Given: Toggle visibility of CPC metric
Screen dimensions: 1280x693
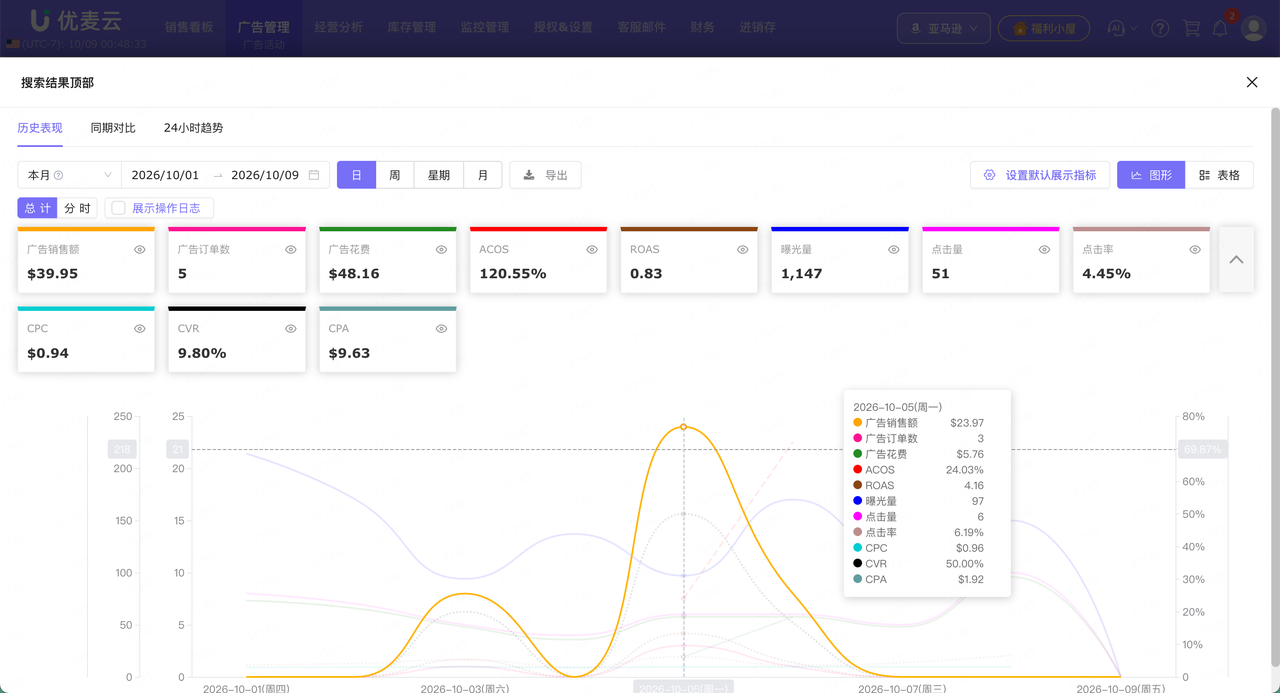Looking at the screenshot, I should click(x=140, y=329).
